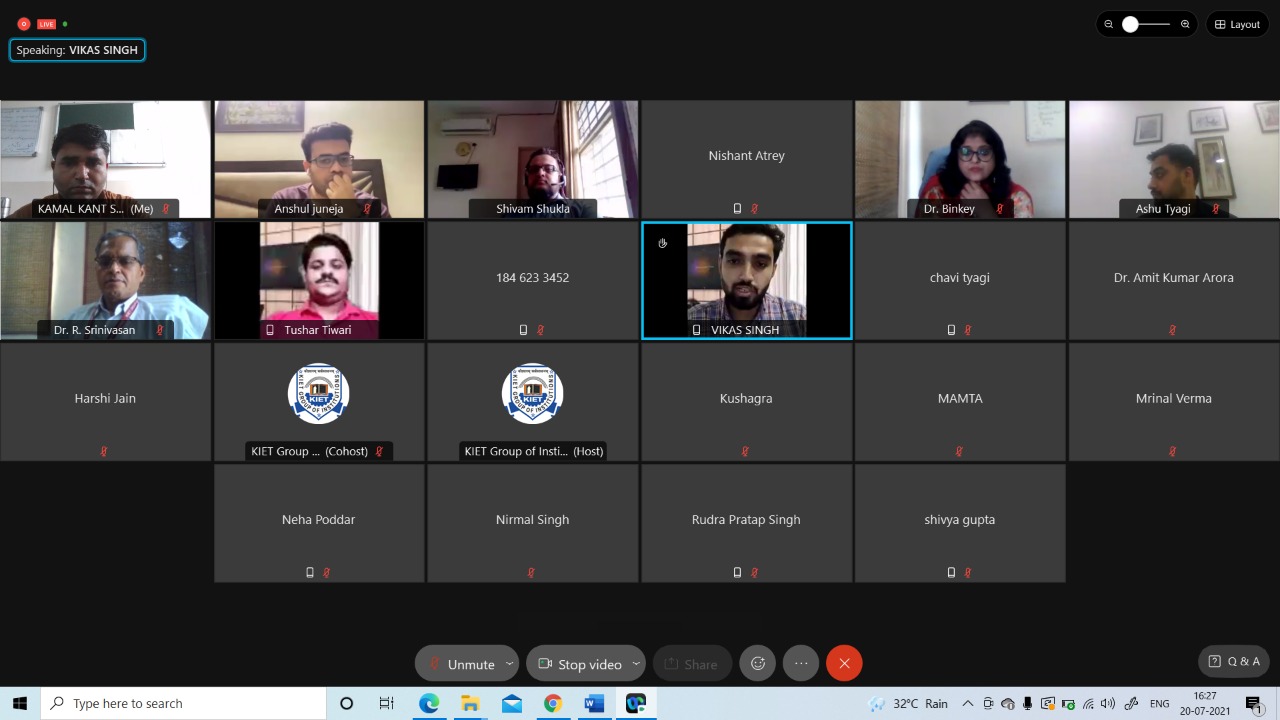Select Dr. Binkey's video tile
The image size is (1280, 720).
tap(959, 158)
